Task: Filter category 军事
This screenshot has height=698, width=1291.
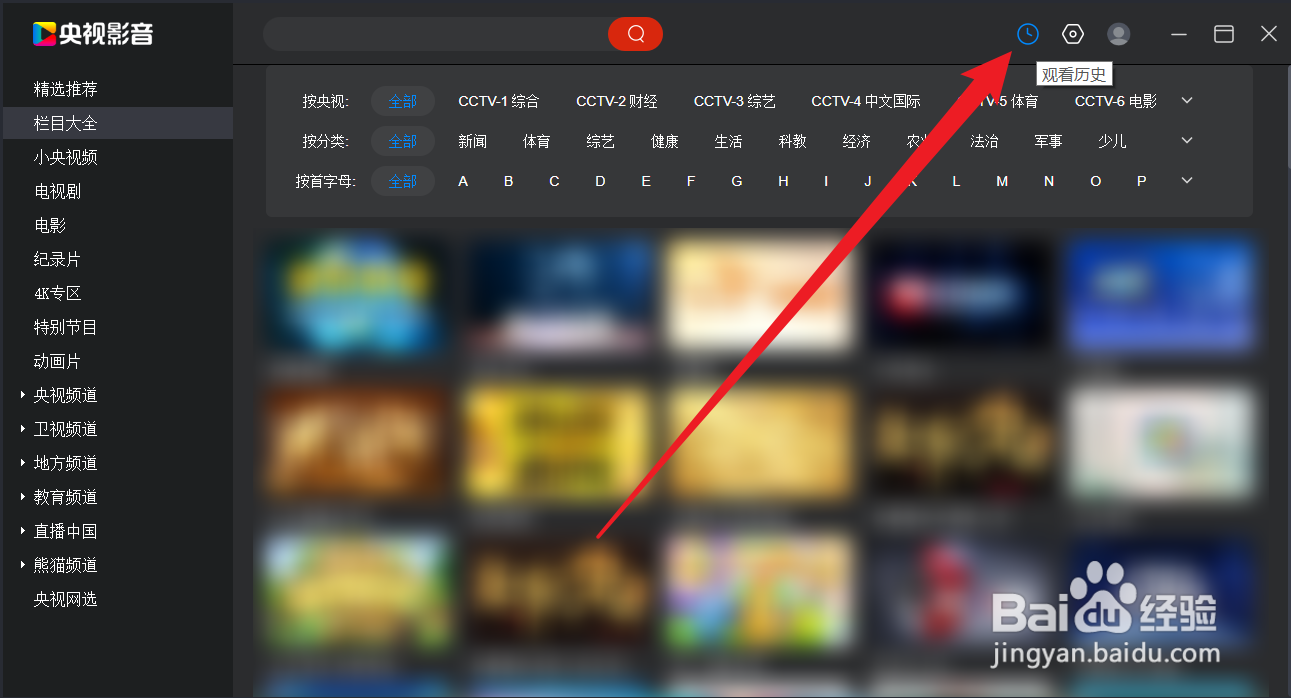Action: 1049,141
